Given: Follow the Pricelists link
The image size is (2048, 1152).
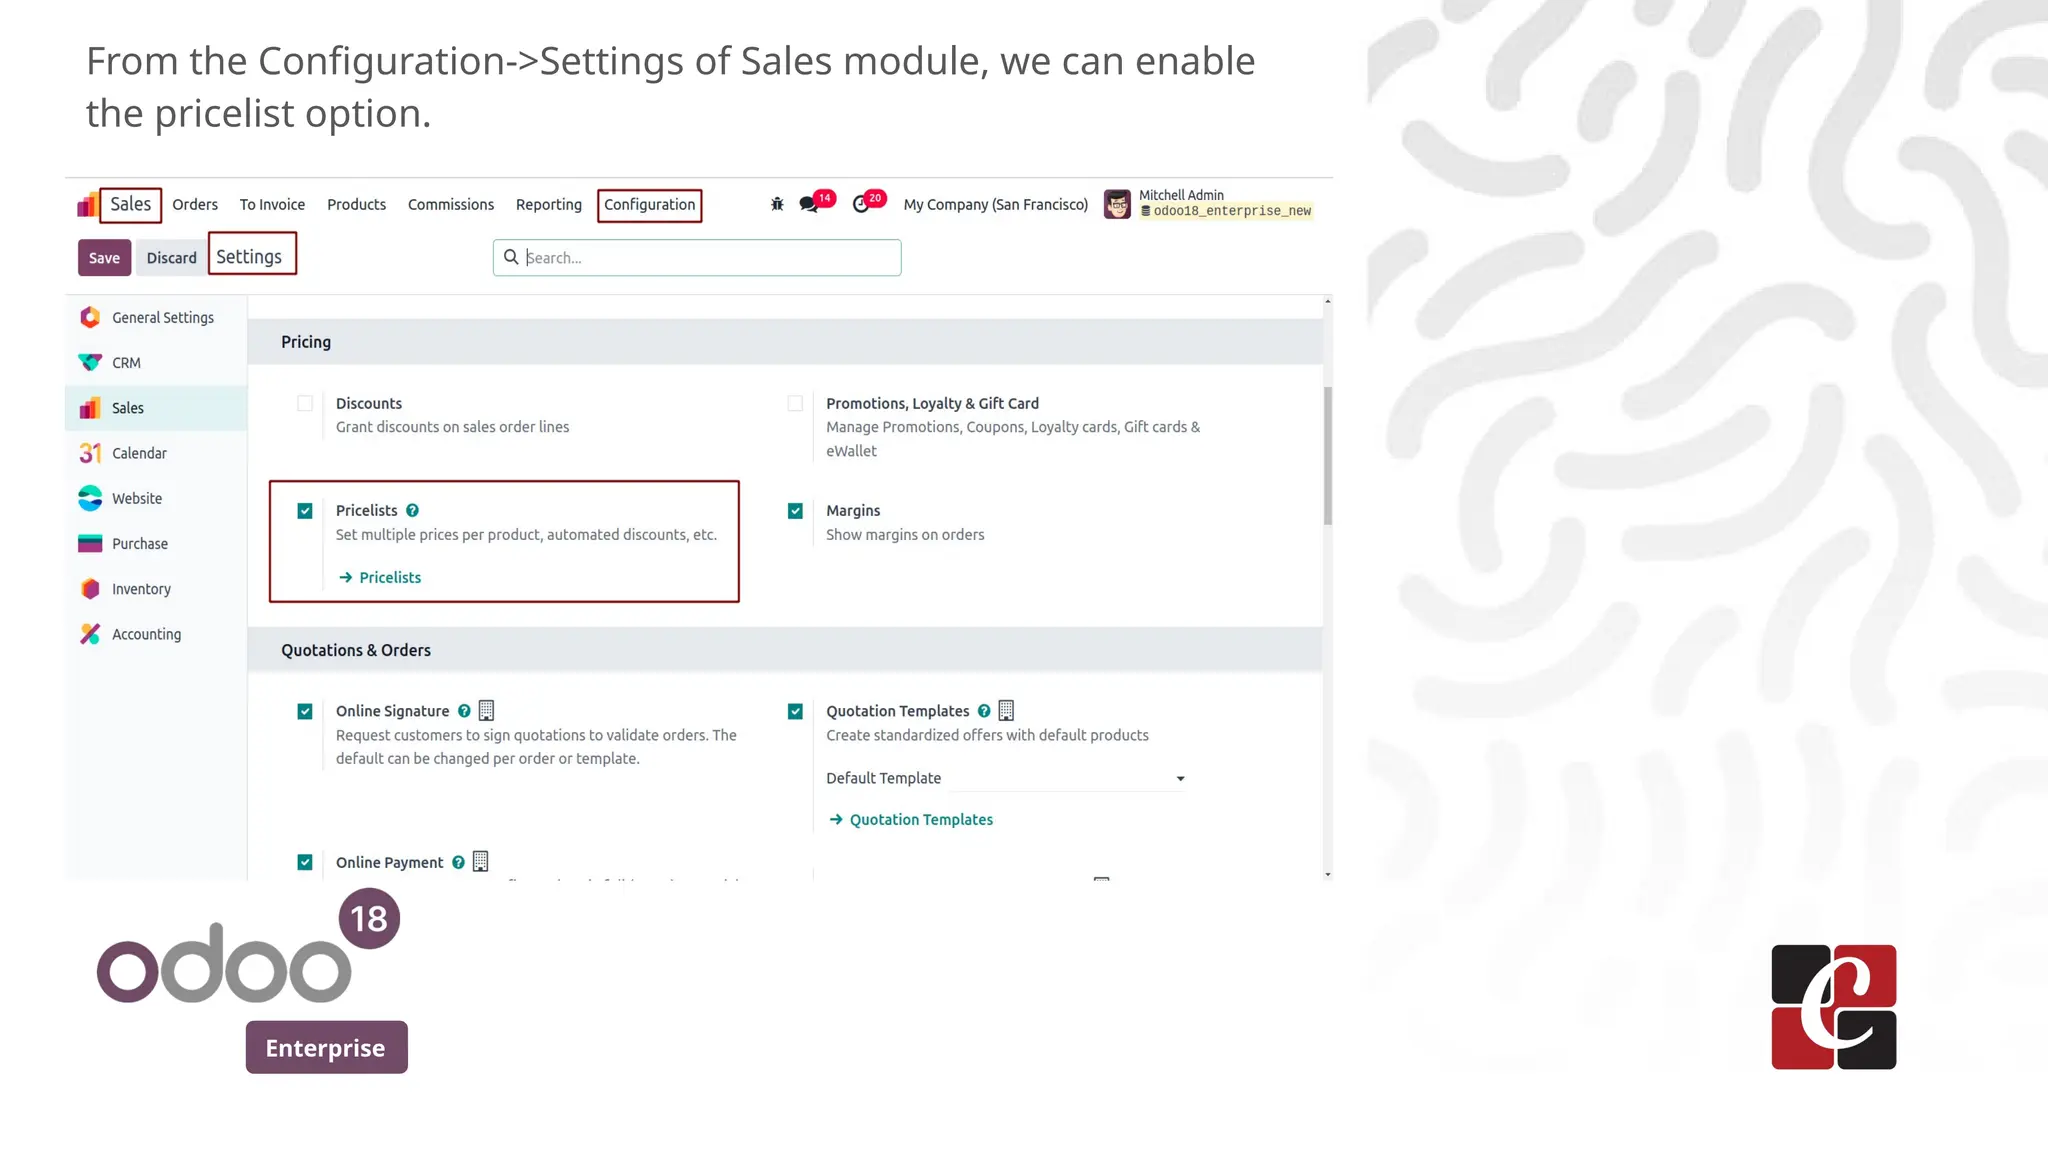Looking at the screenshot, I should (390, 577).
